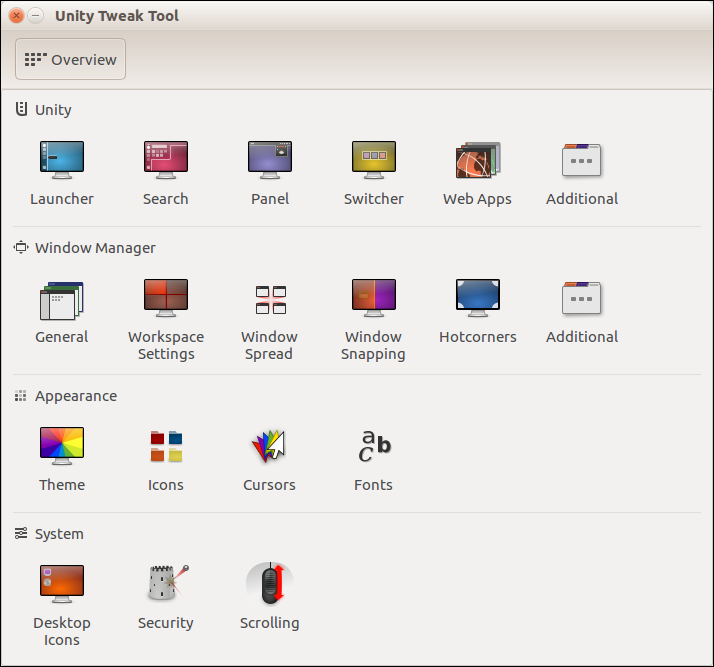
Task: Open the Security settings icon
Action: (168, 582)
